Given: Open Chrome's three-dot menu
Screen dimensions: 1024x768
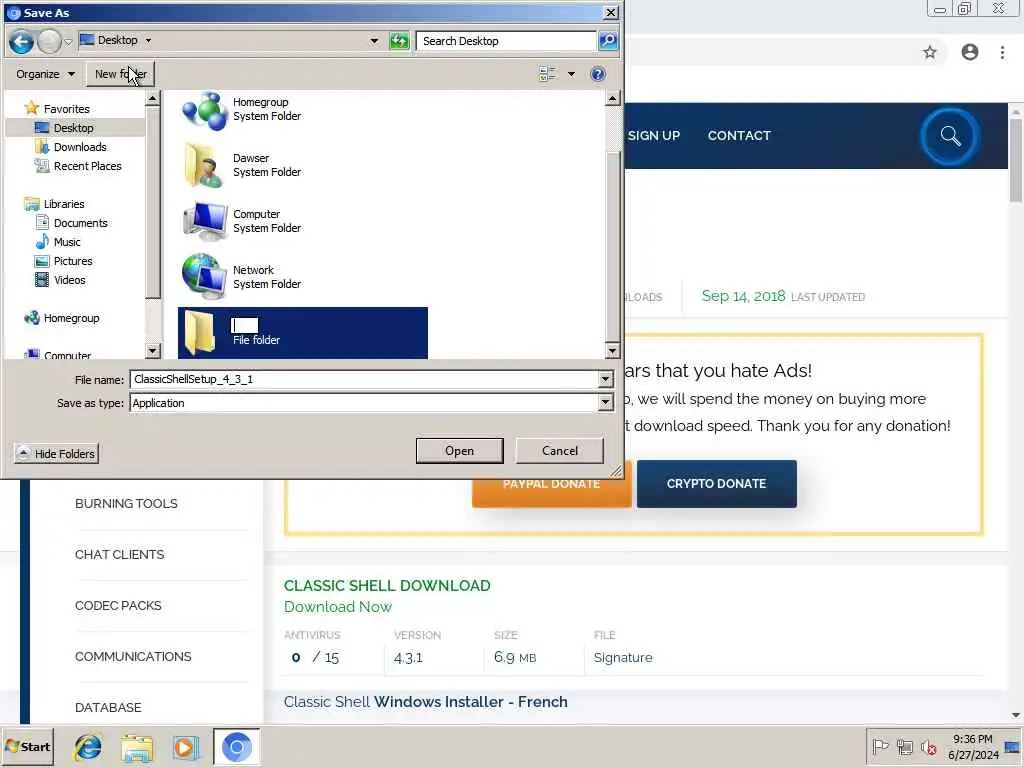Looking at the screenshot, I should (x=1002, y=52).
